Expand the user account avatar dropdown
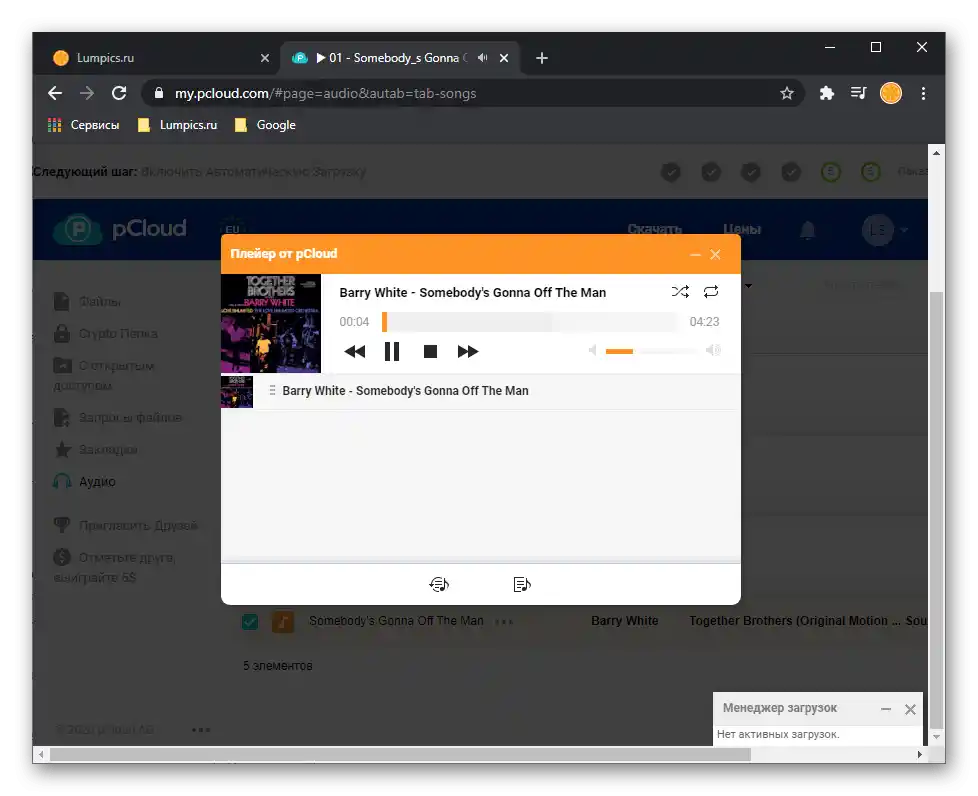Viewport: 978px width, 796px height. pyautogui.click(x=884, y=230)
